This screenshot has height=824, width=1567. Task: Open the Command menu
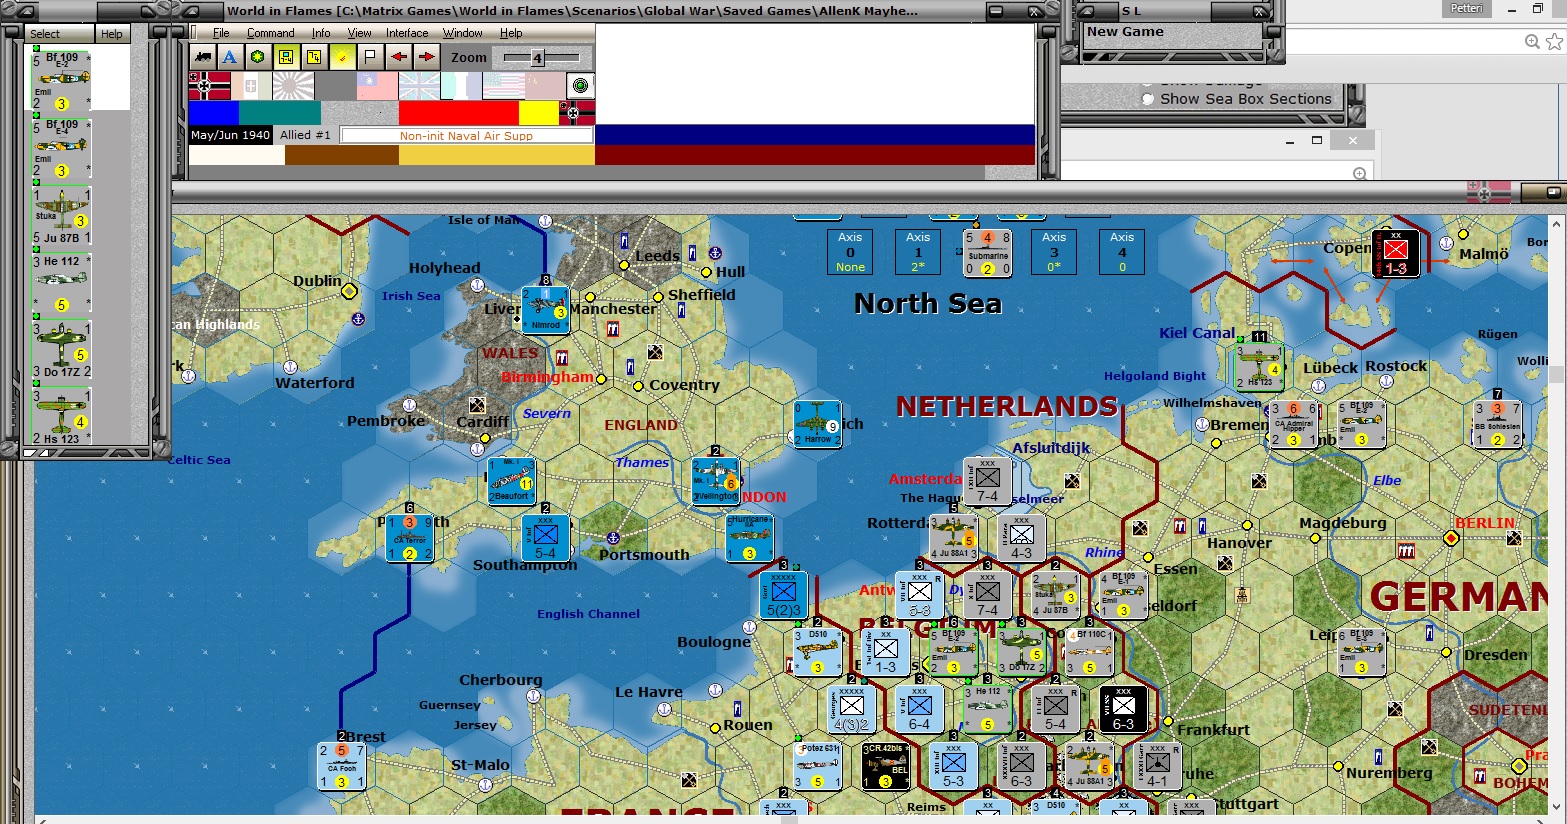(x=270, y=33)
